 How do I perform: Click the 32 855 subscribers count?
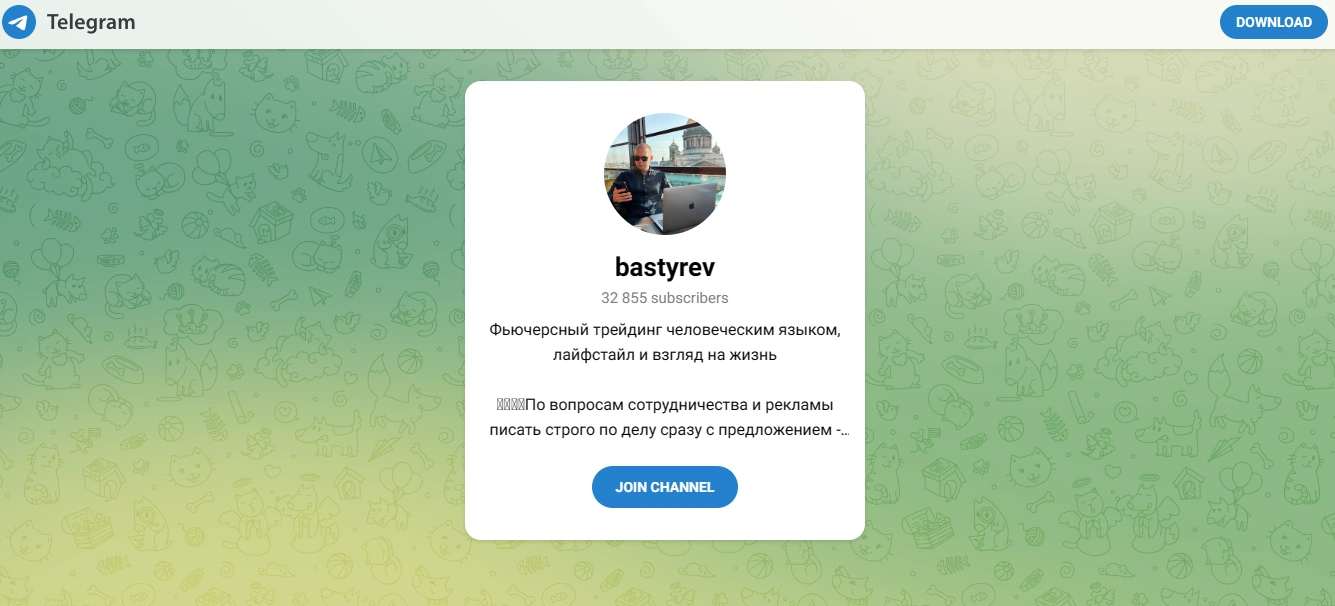665,298
